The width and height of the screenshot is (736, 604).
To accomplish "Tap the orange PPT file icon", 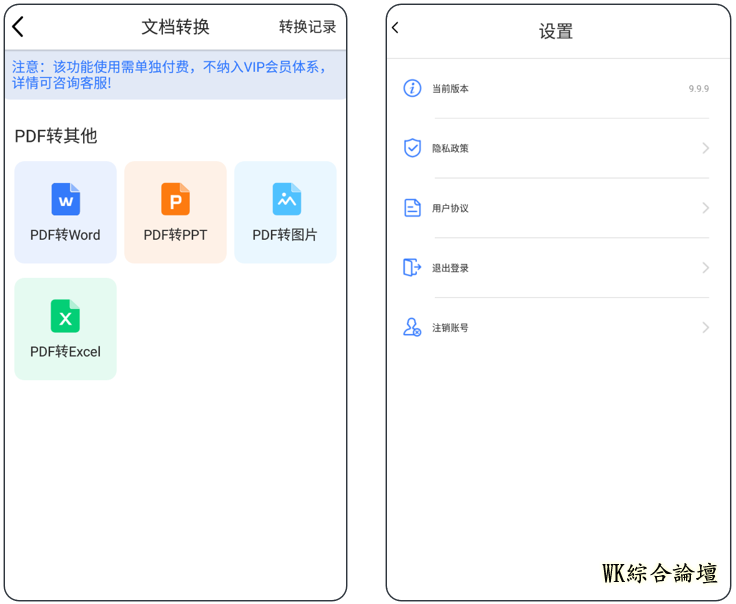I will (175, 199).
